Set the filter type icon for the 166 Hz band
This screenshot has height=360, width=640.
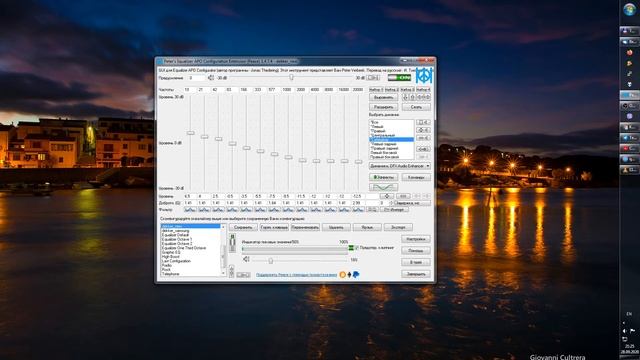point(246,209)
